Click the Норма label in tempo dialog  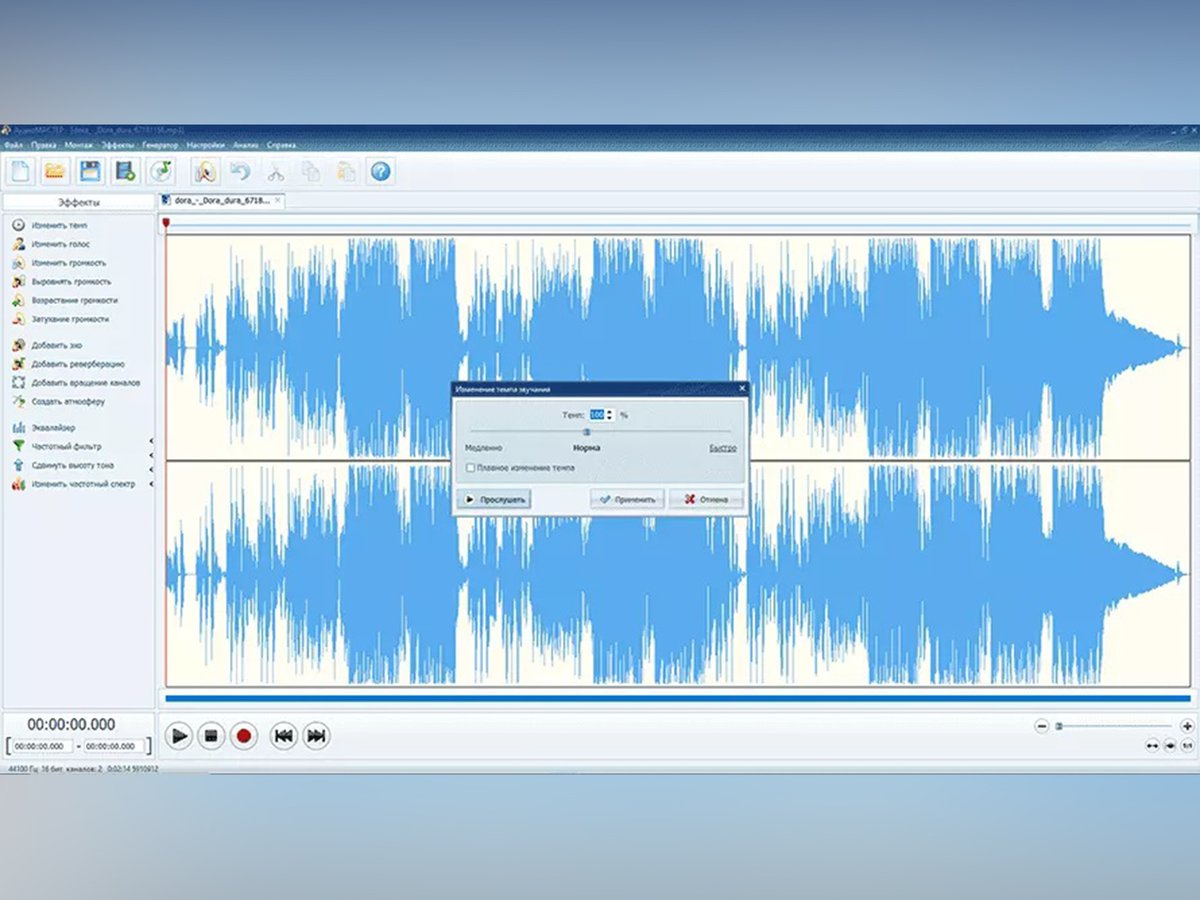(x=587, y=448)
